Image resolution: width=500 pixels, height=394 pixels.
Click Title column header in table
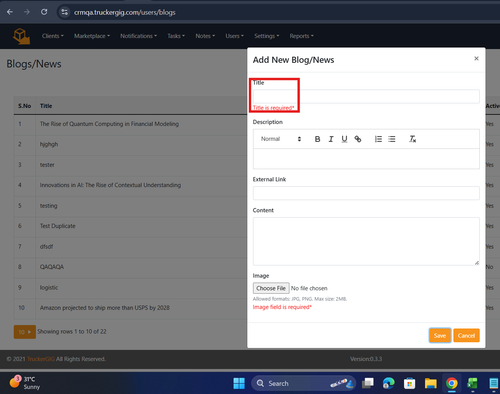46,106
